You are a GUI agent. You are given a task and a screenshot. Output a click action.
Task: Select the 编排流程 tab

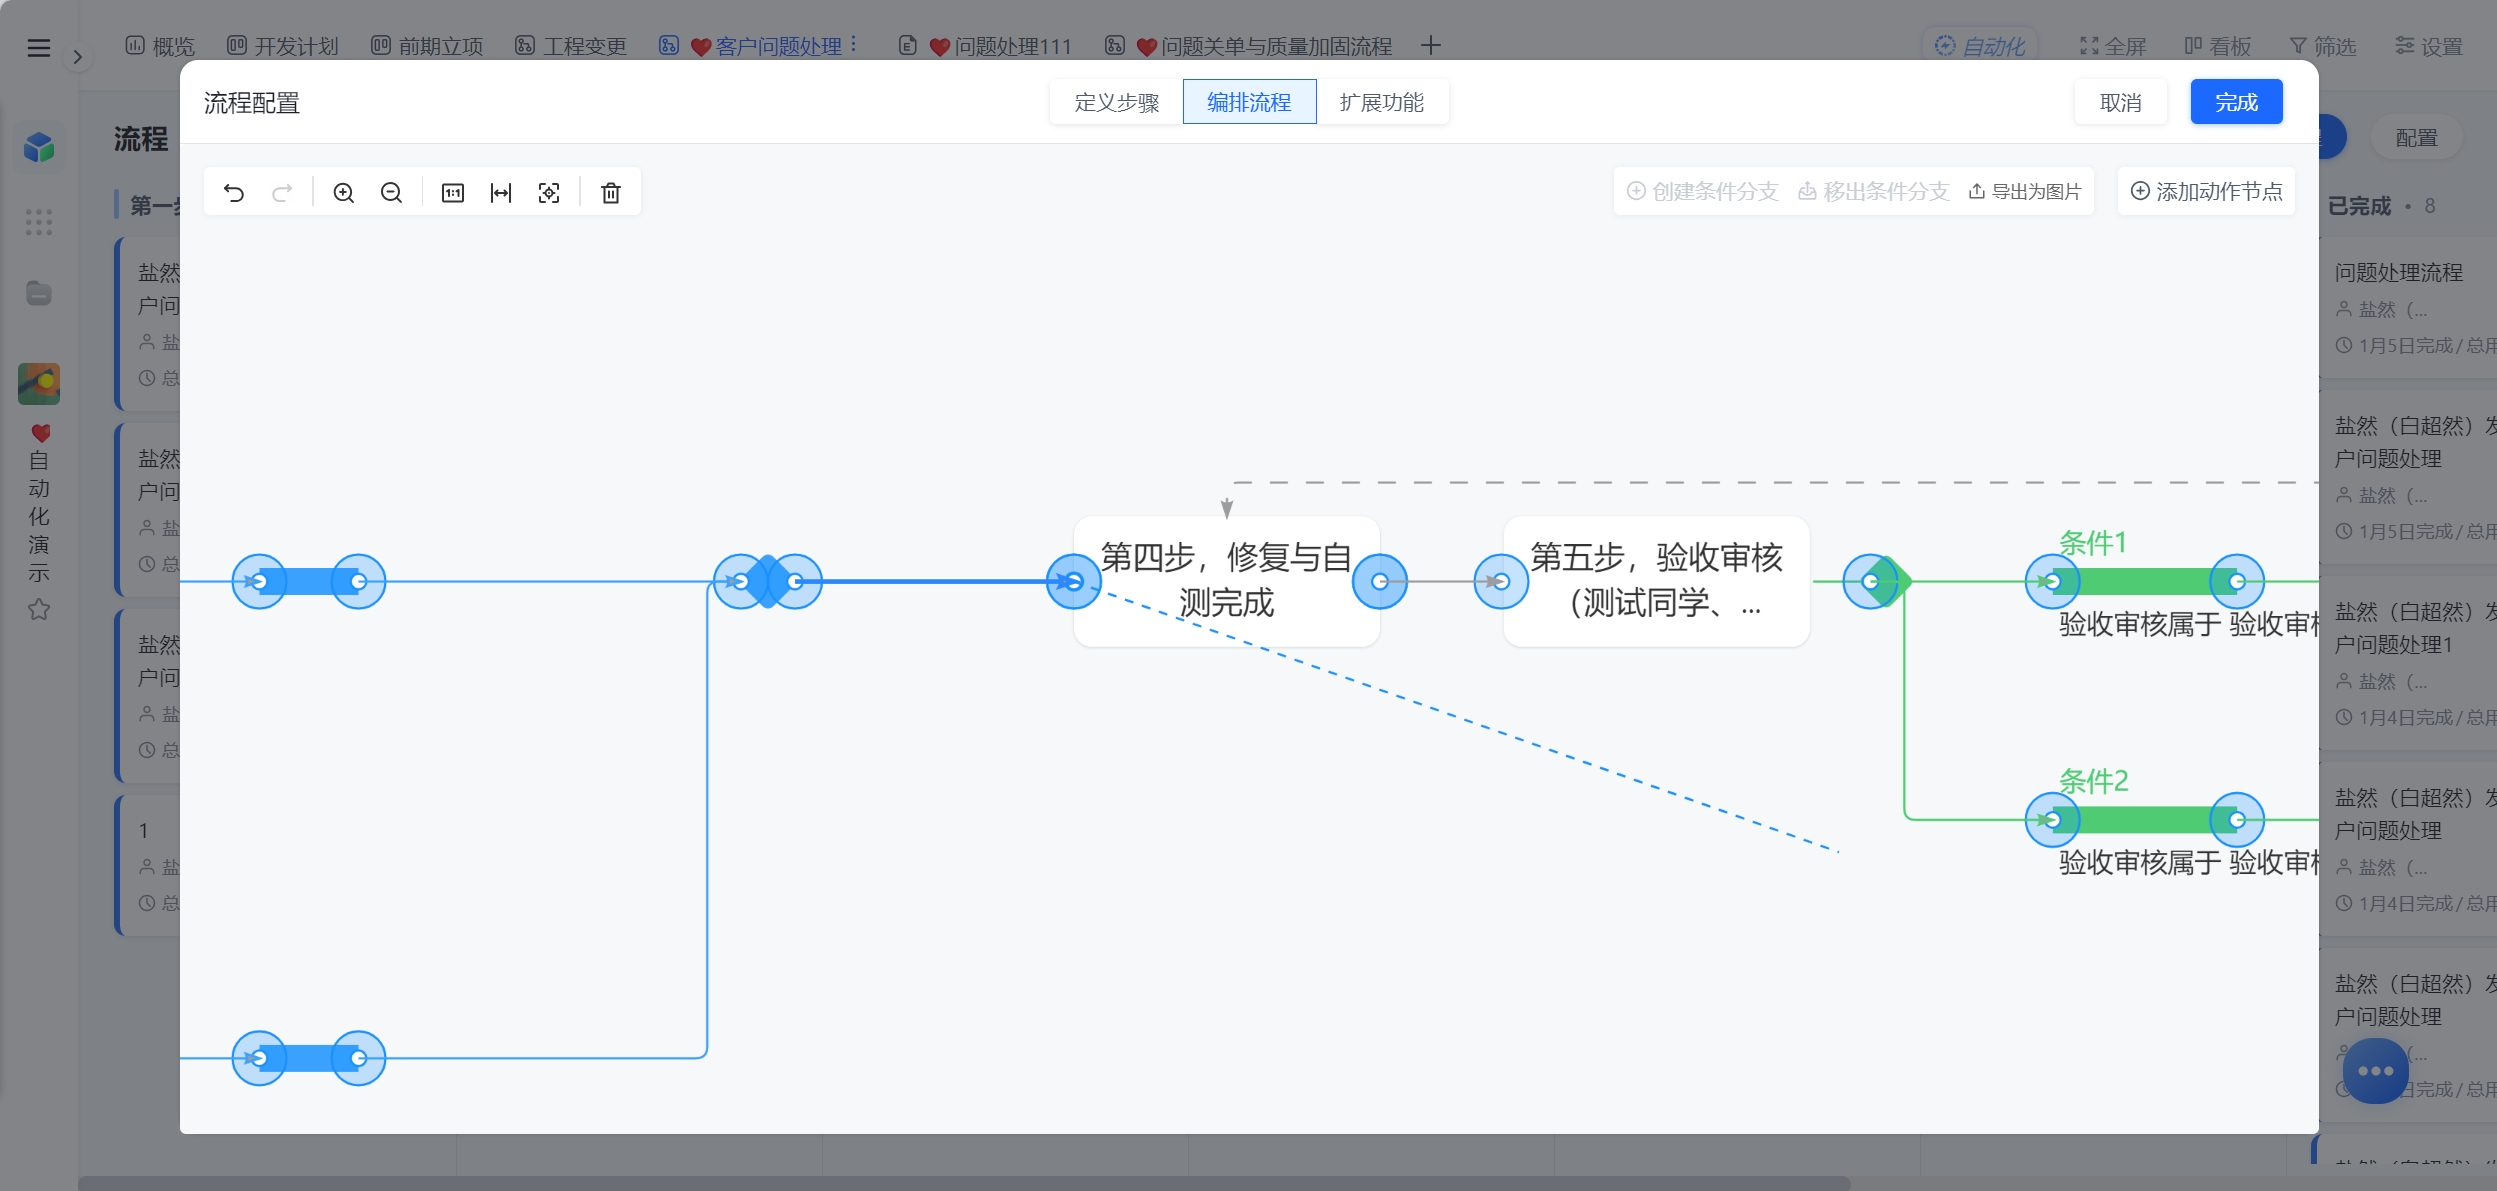coord(1249,102)
